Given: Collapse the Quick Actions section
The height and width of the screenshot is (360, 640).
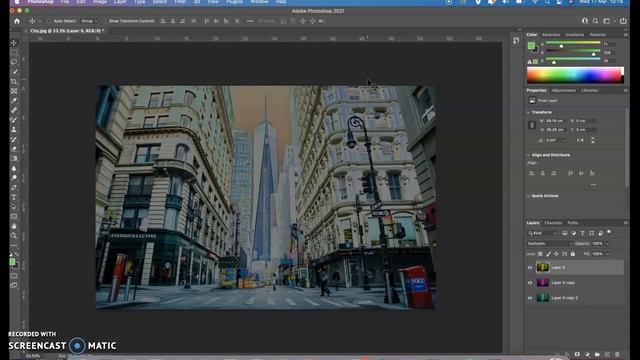Looking at the screenshot, I should tap(529, 196).
